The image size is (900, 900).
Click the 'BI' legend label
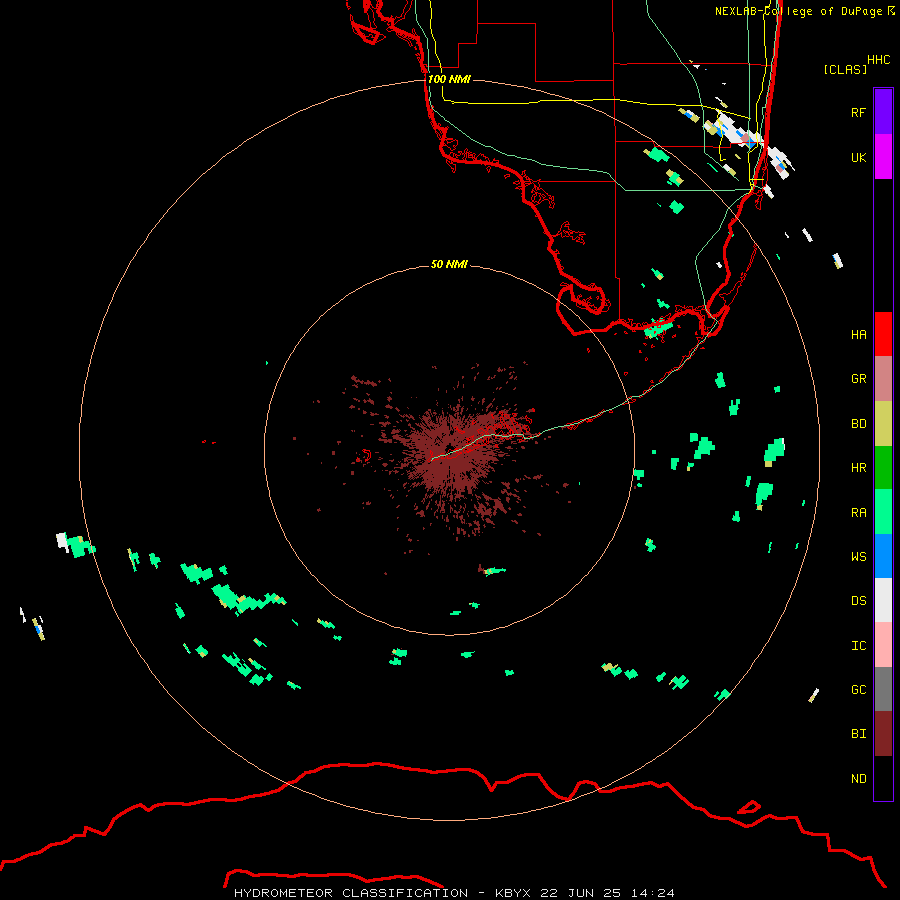858,734
